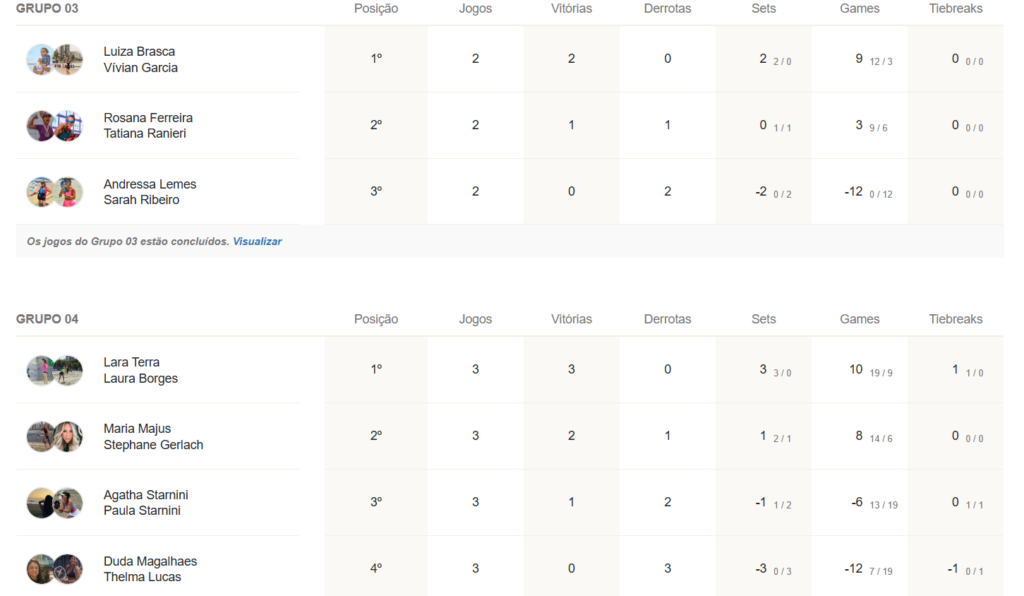1024x596 pixels.
Task: Click Luiza Brasca and Vivian Garcia's avatar photos
Action: point(54,60)
